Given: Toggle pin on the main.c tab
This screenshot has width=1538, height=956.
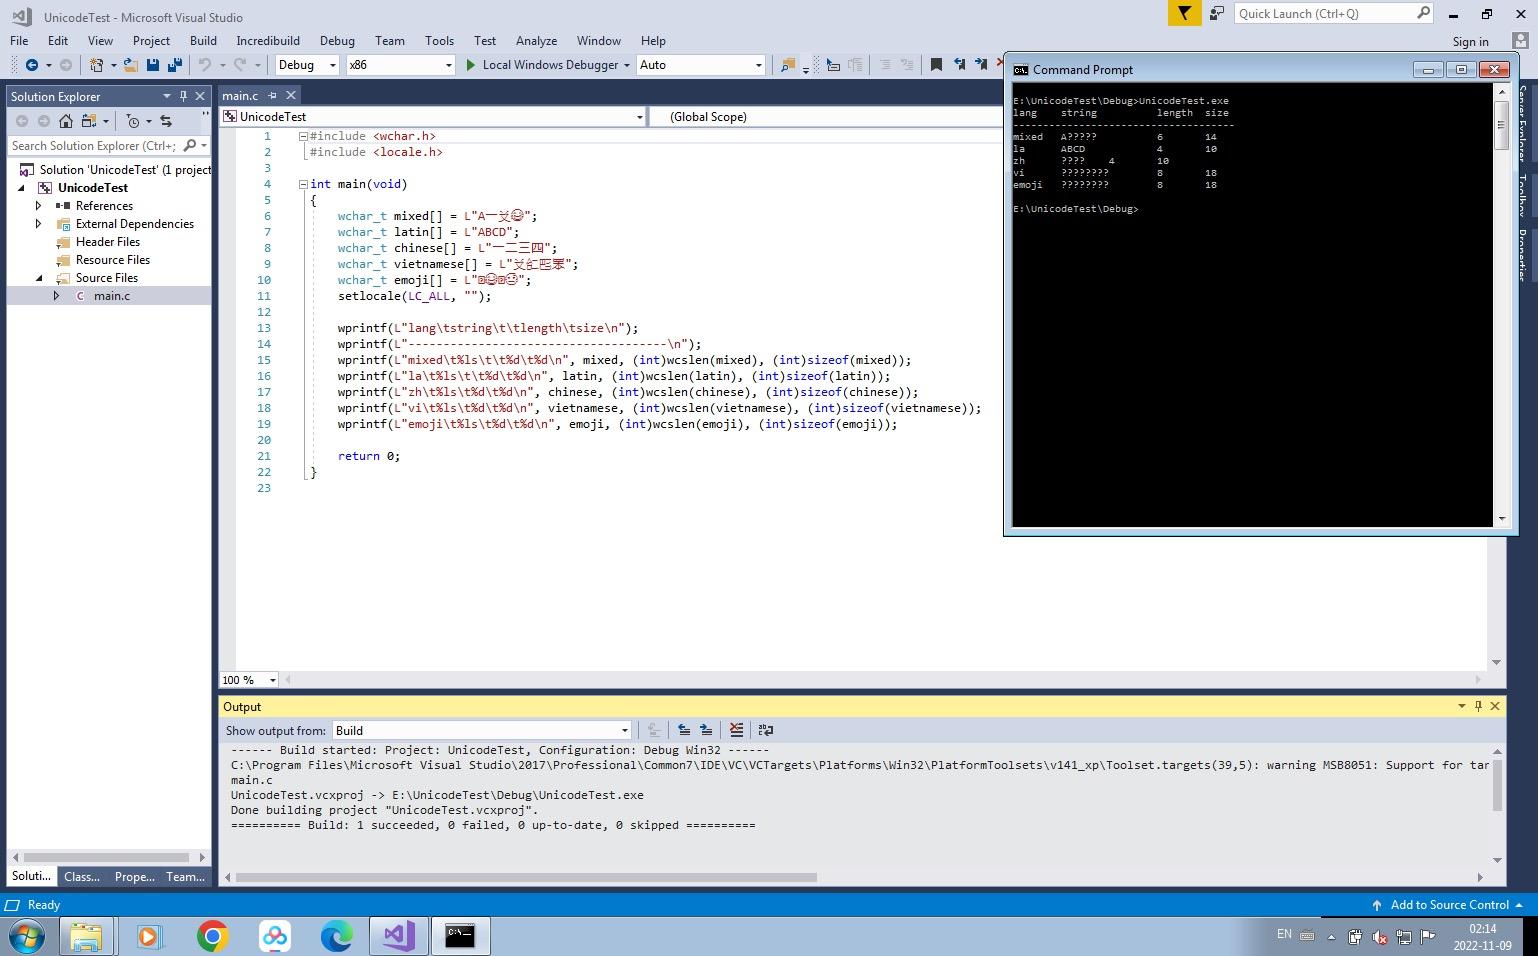Looking at the screenshot, I should (272, 96).
